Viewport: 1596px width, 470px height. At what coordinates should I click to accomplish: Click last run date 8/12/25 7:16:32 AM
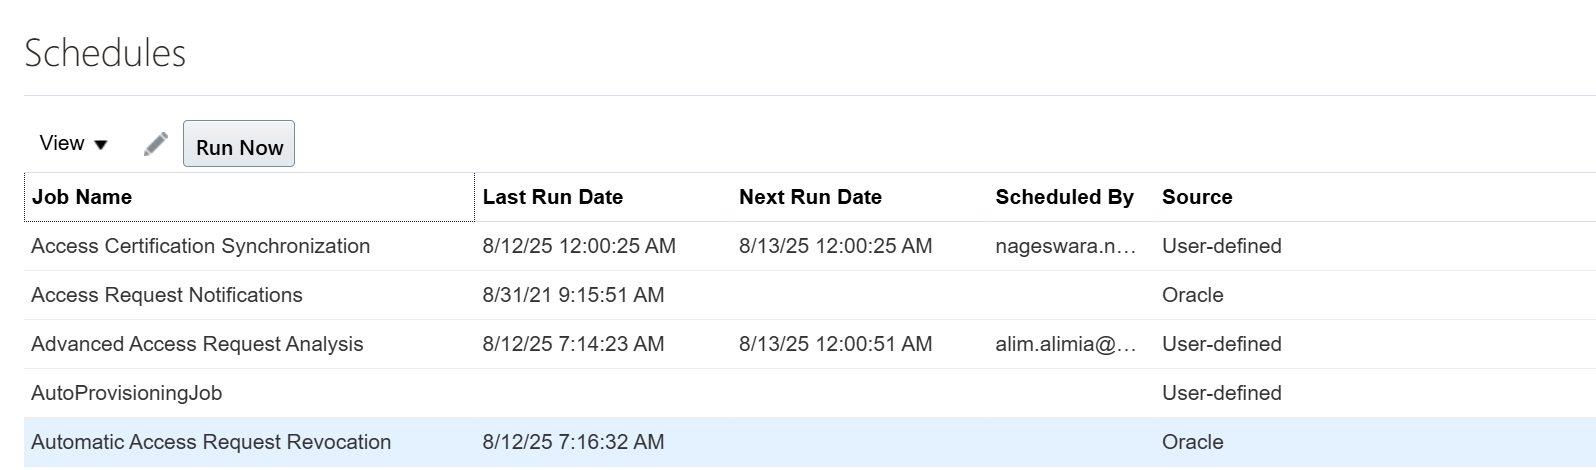pyautogui.click(x=573, y=442)
